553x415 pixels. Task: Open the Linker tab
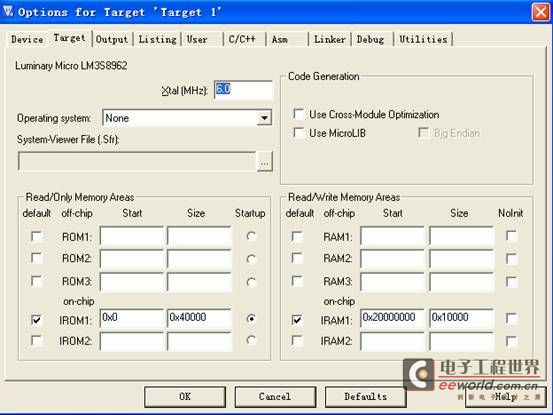330,39
